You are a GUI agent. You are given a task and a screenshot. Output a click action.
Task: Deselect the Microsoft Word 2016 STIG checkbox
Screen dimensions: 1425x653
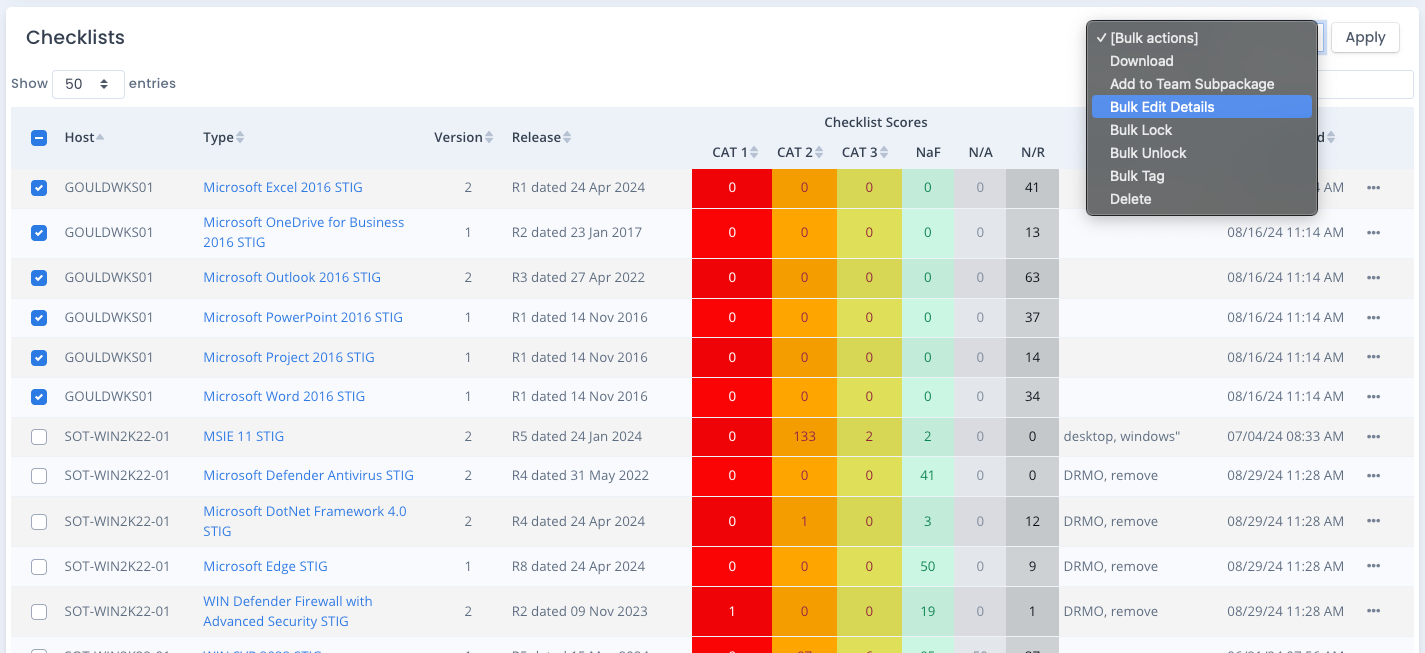[39, 397]
